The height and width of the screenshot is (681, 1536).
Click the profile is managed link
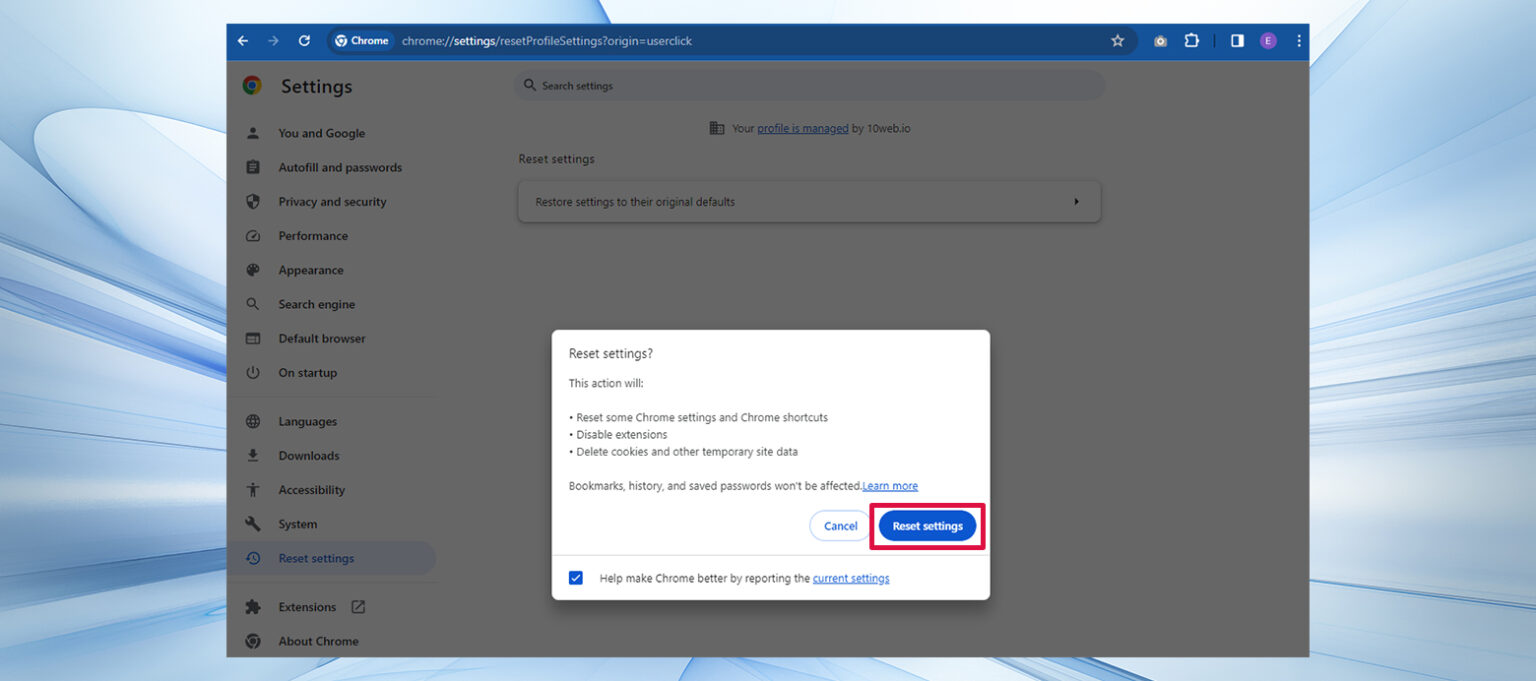[802, 129]
